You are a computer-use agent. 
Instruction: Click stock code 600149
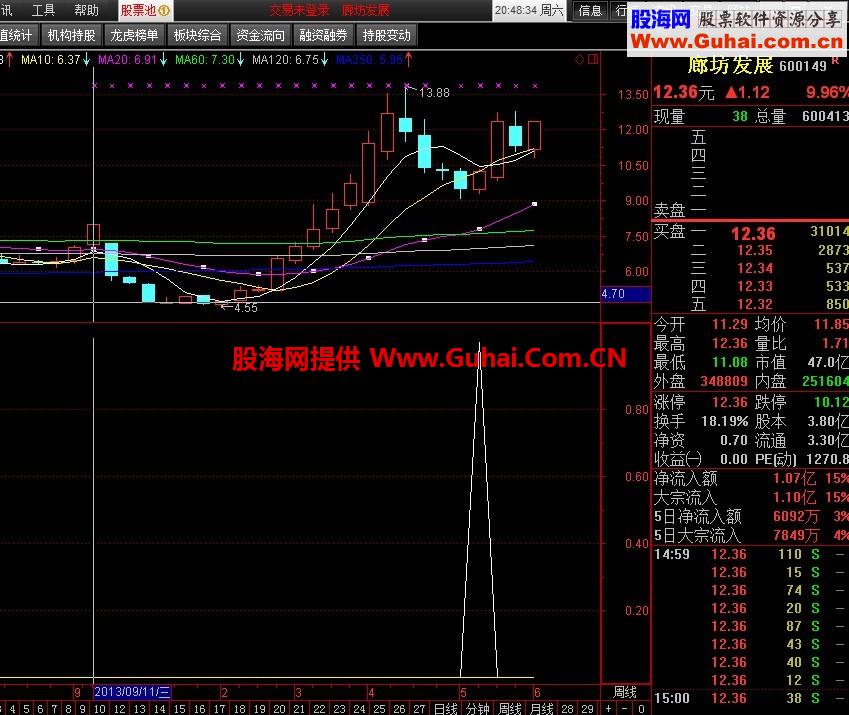(803, 66)
